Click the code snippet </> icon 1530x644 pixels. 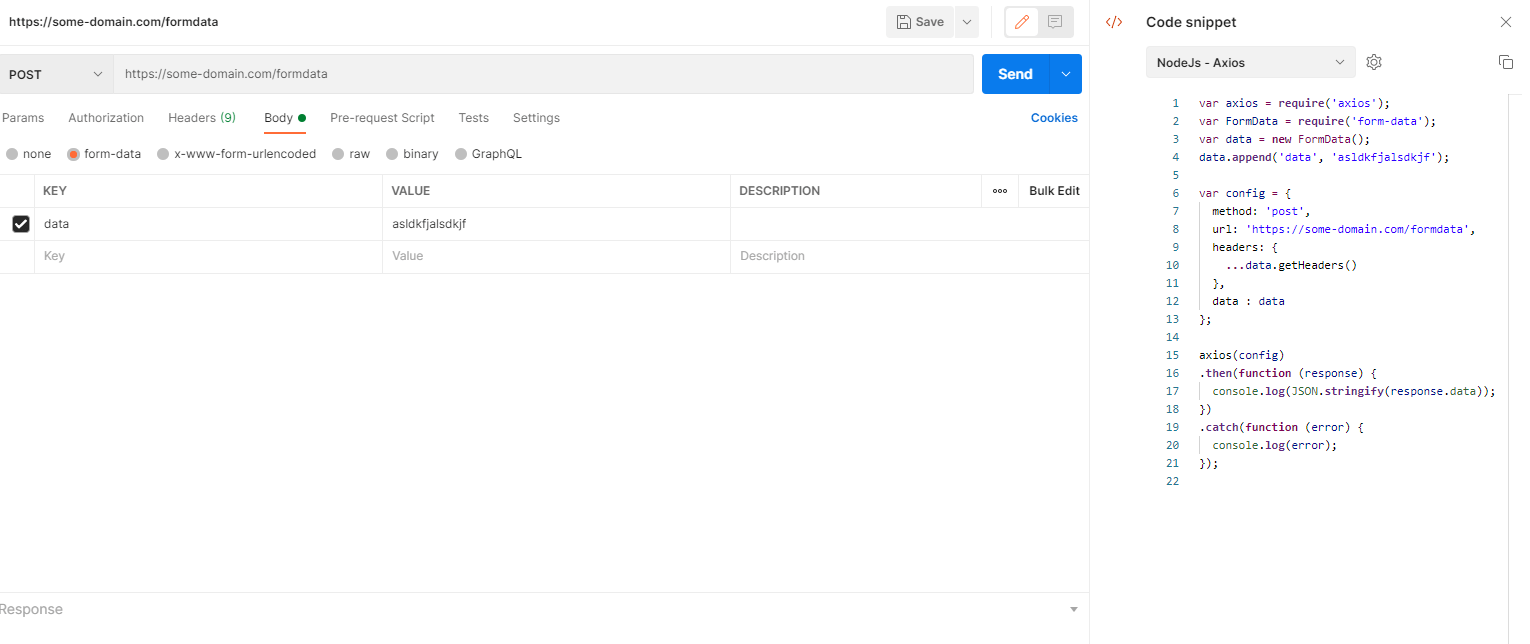(1114, 21)
